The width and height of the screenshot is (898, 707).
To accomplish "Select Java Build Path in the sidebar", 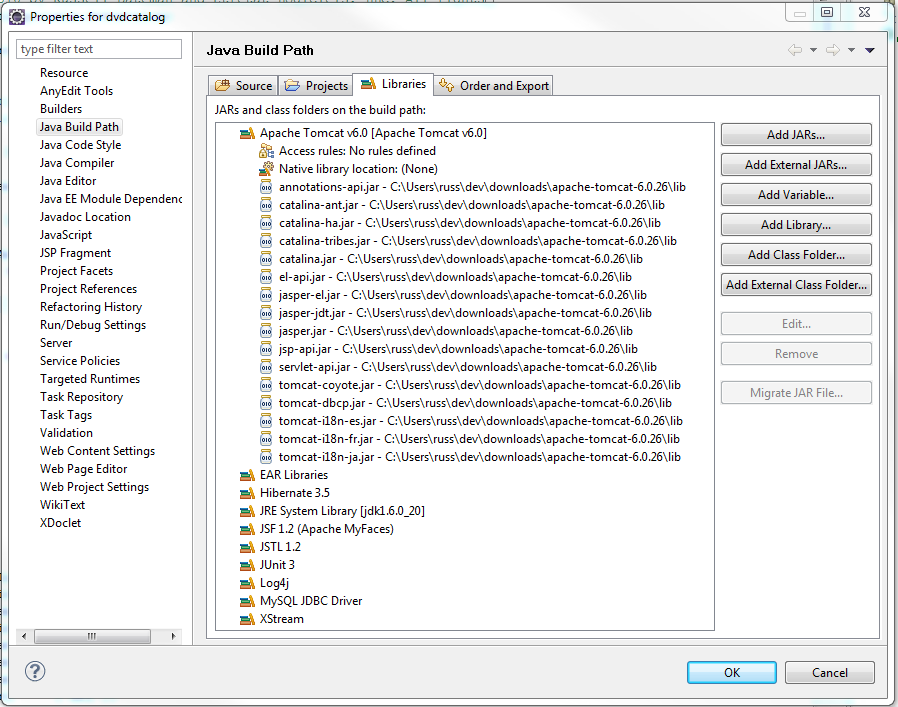I will (x=80, y=127).
